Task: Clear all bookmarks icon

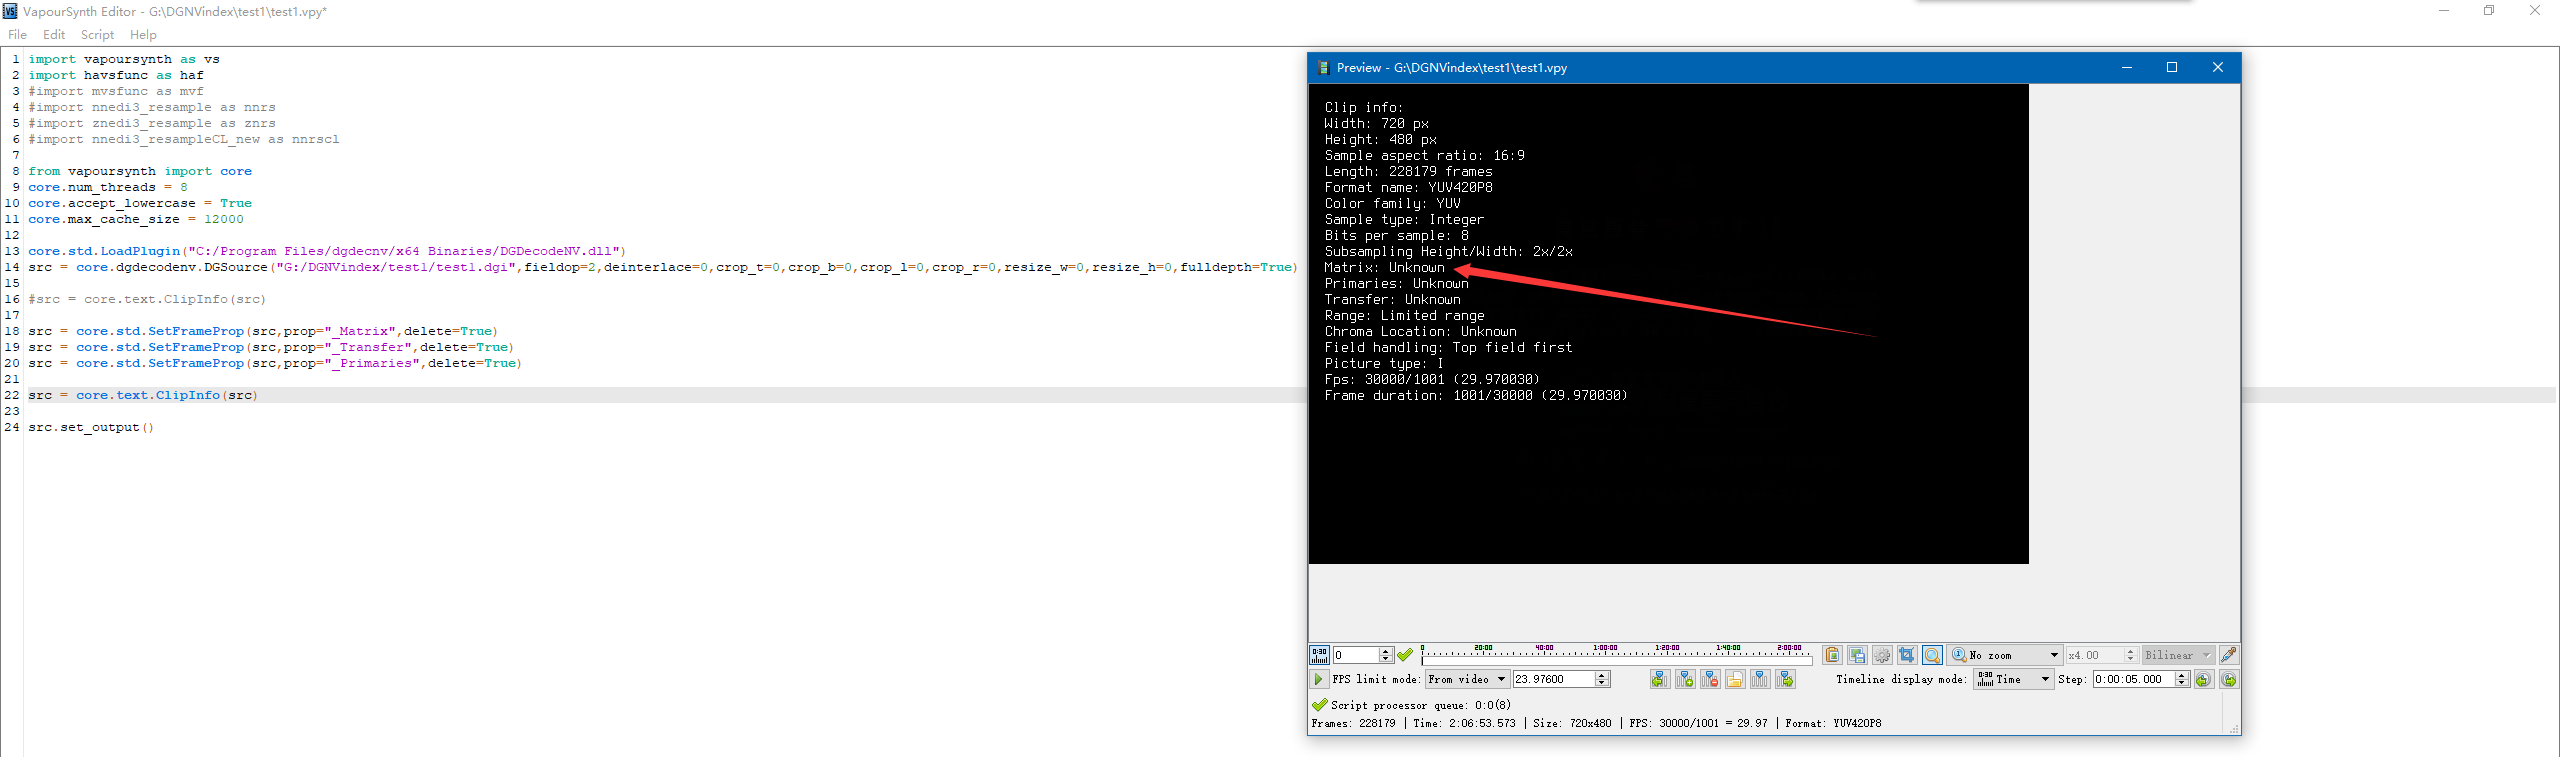Action: coord(1760,679)
